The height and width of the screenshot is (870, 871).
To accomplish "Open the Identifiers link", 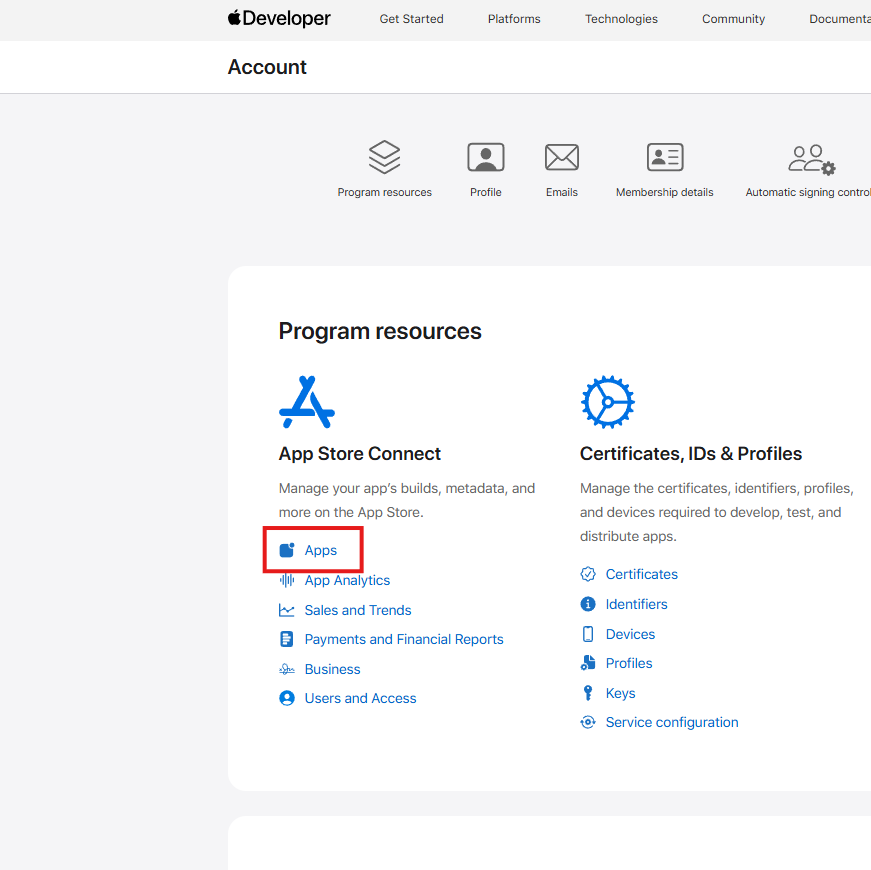I will [x=636, y=604].
